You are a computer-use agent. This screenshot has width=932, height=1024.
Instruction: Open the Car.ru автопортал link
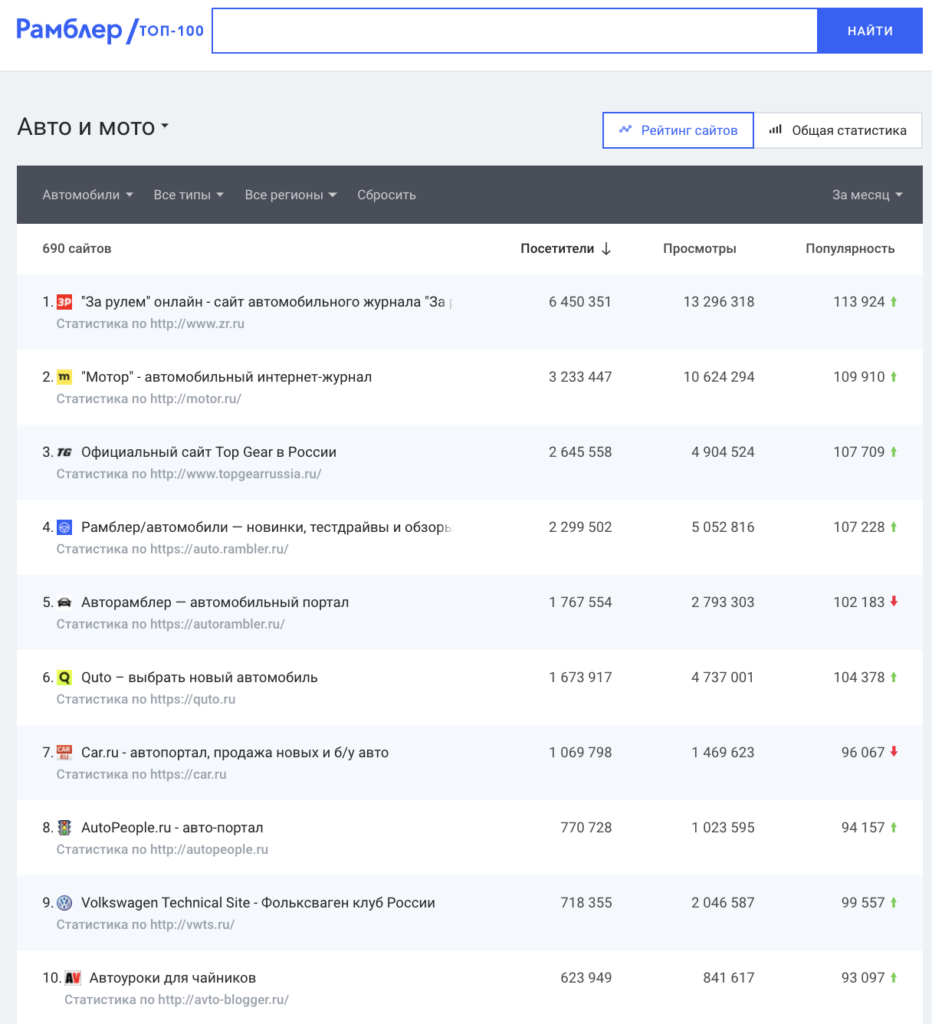pos(234,752)
